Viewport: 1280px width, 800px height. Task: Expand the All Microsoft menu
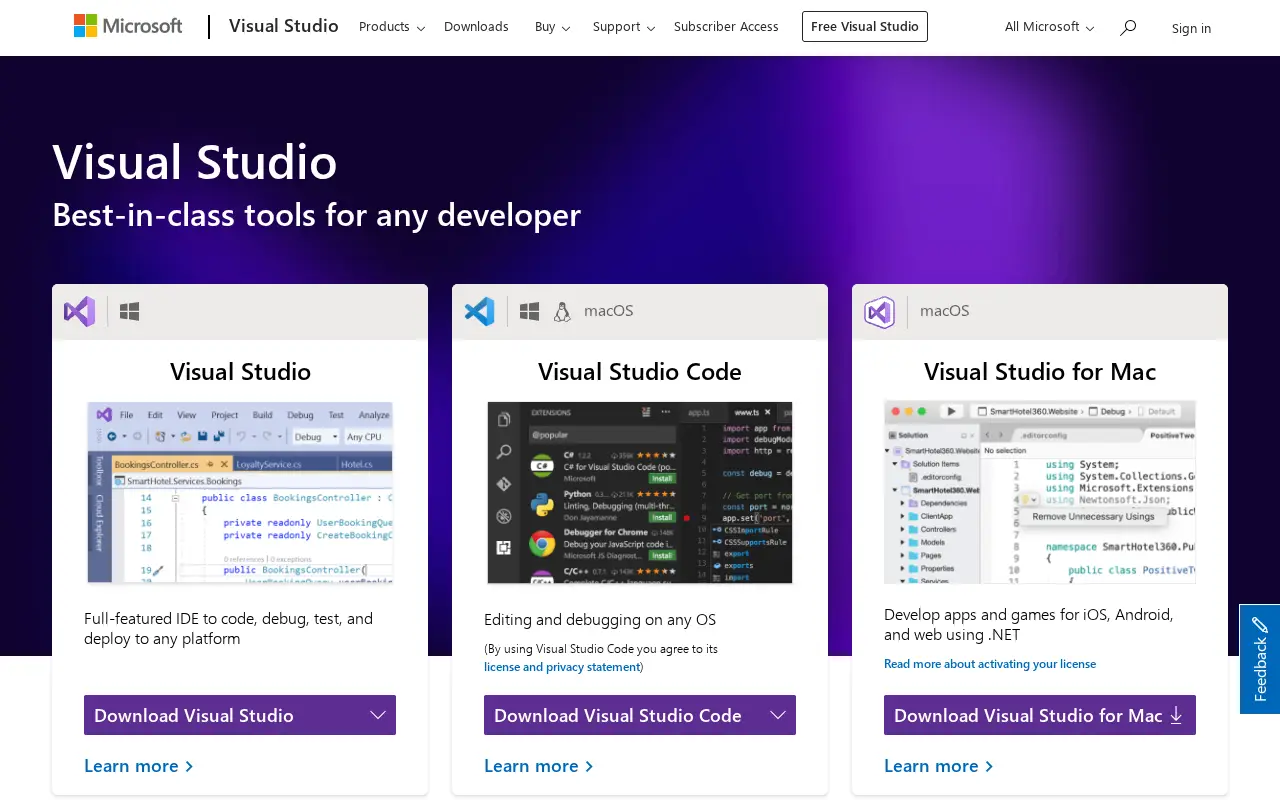click(1049, 27)
